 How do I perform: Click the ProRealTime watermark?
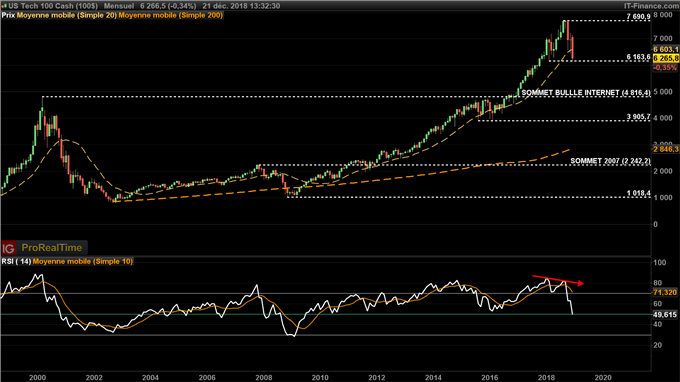point(52,248)
